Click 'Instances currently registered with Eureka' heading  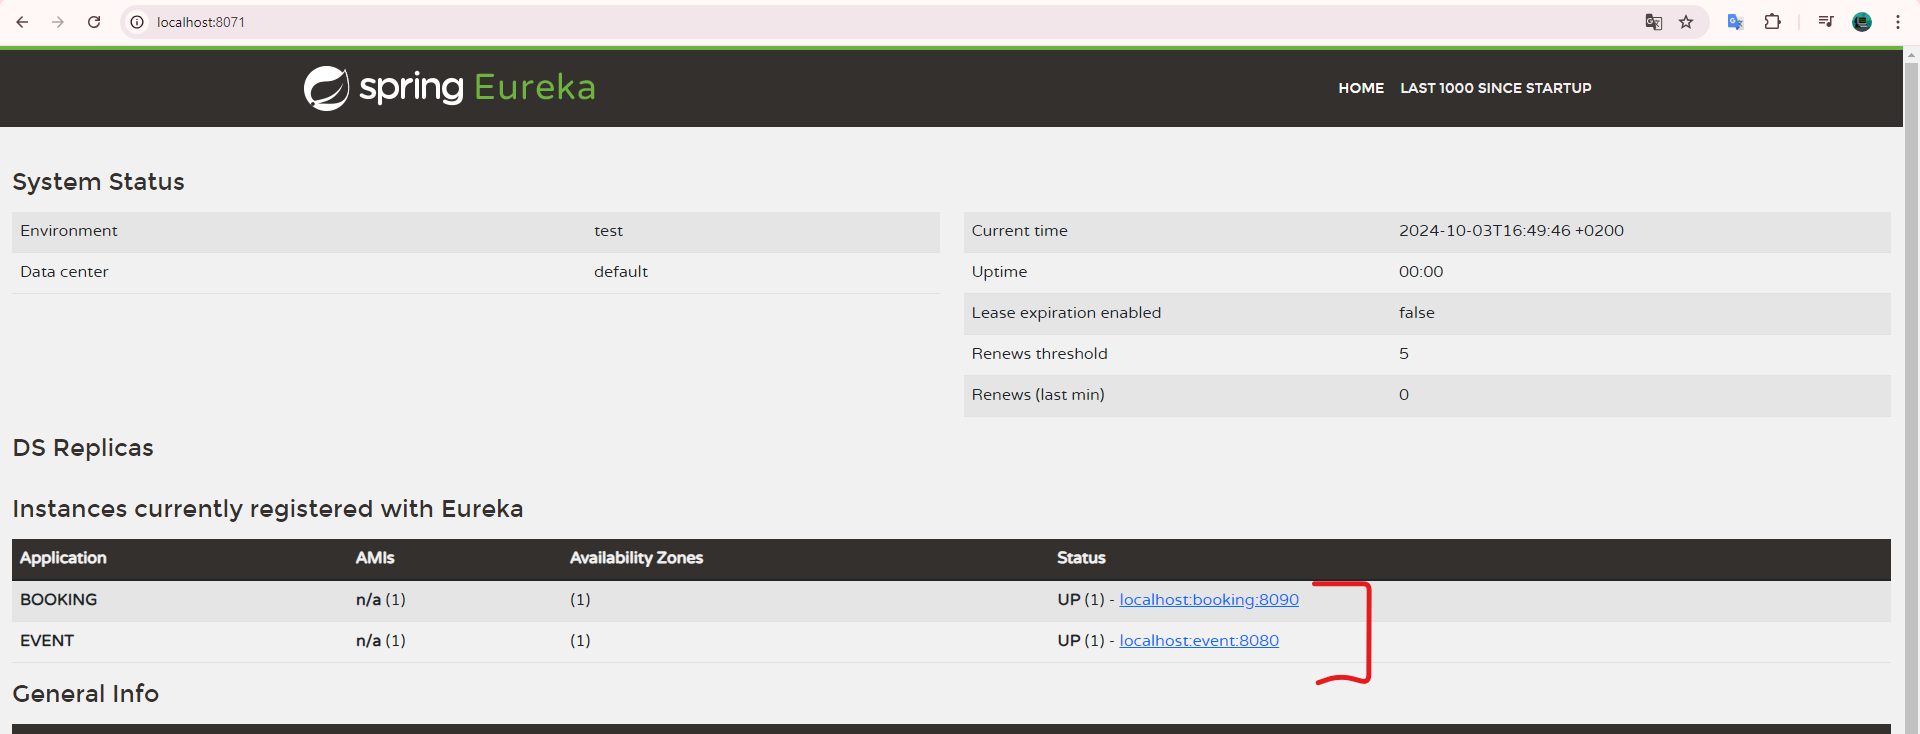tap(268, 509)
